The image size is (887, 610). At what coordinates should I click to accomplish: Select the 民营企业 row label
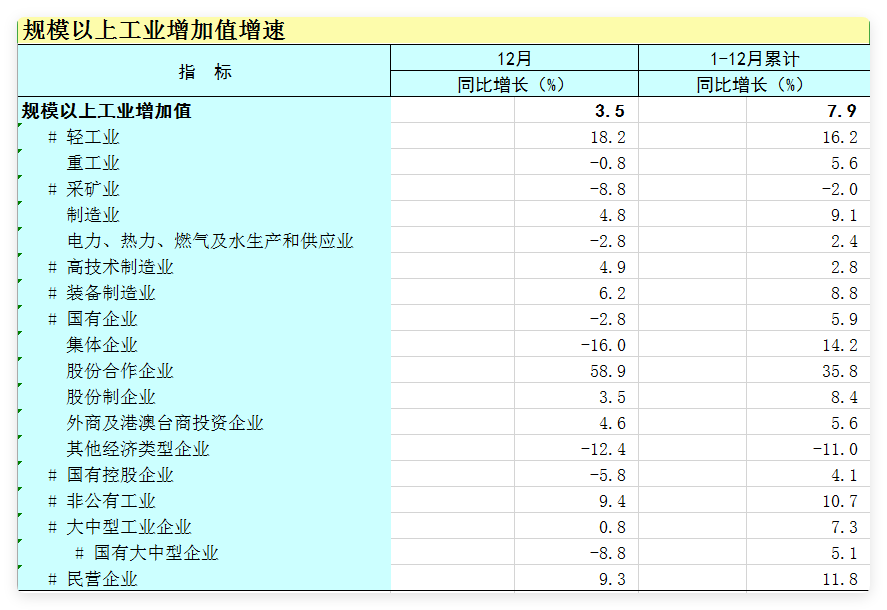[x=102, y=579]
